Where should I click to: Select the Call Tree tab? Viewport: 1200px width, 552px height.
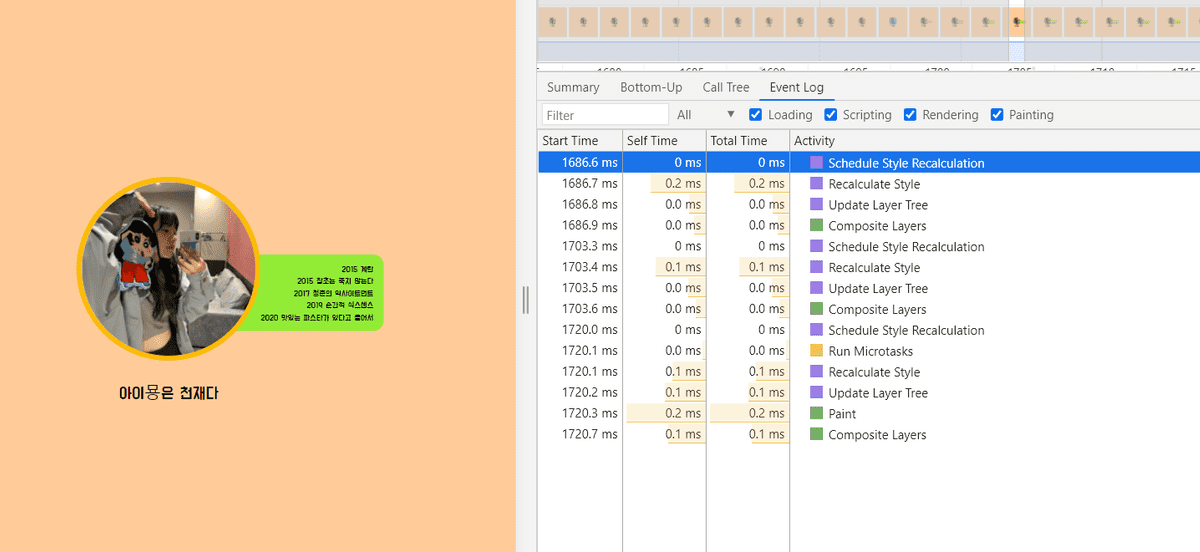(726, 88)
